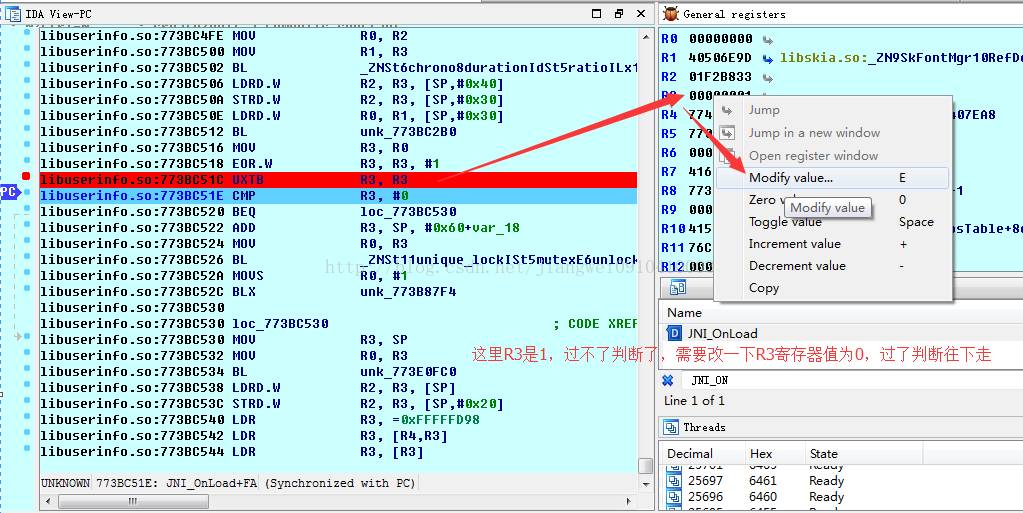
Task: Click the blue dot beside line 773BC520
Action: pos(27,208)
